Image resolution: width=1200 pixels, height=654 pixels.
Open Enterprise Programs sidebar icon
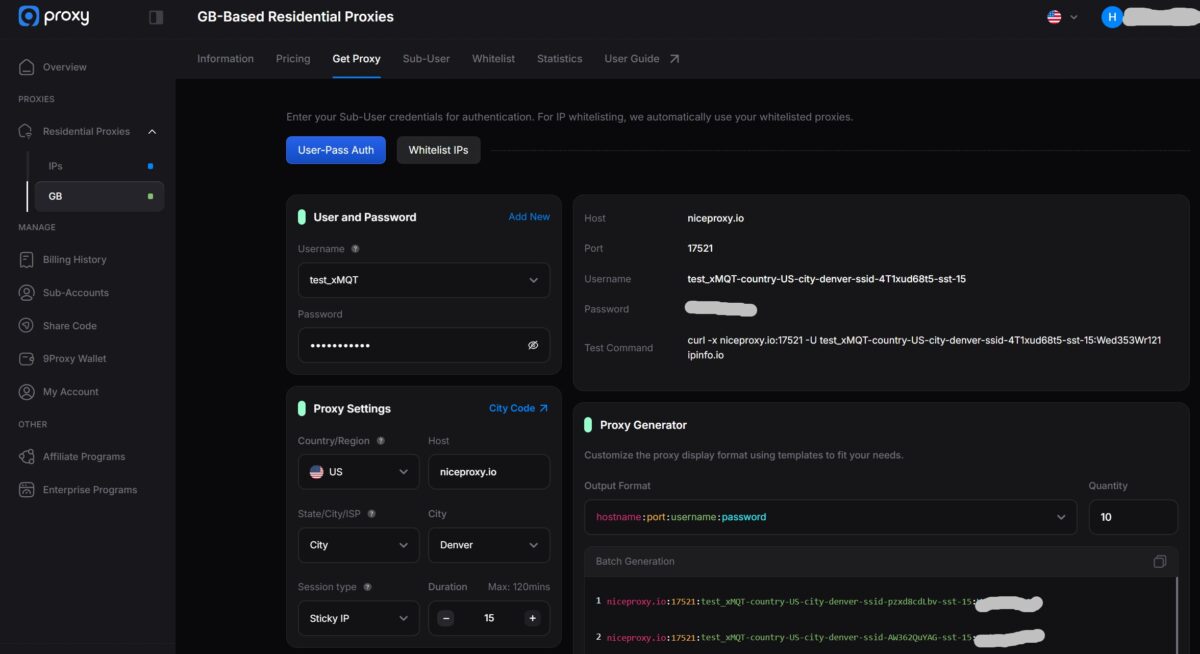click(x=27, y=489)
